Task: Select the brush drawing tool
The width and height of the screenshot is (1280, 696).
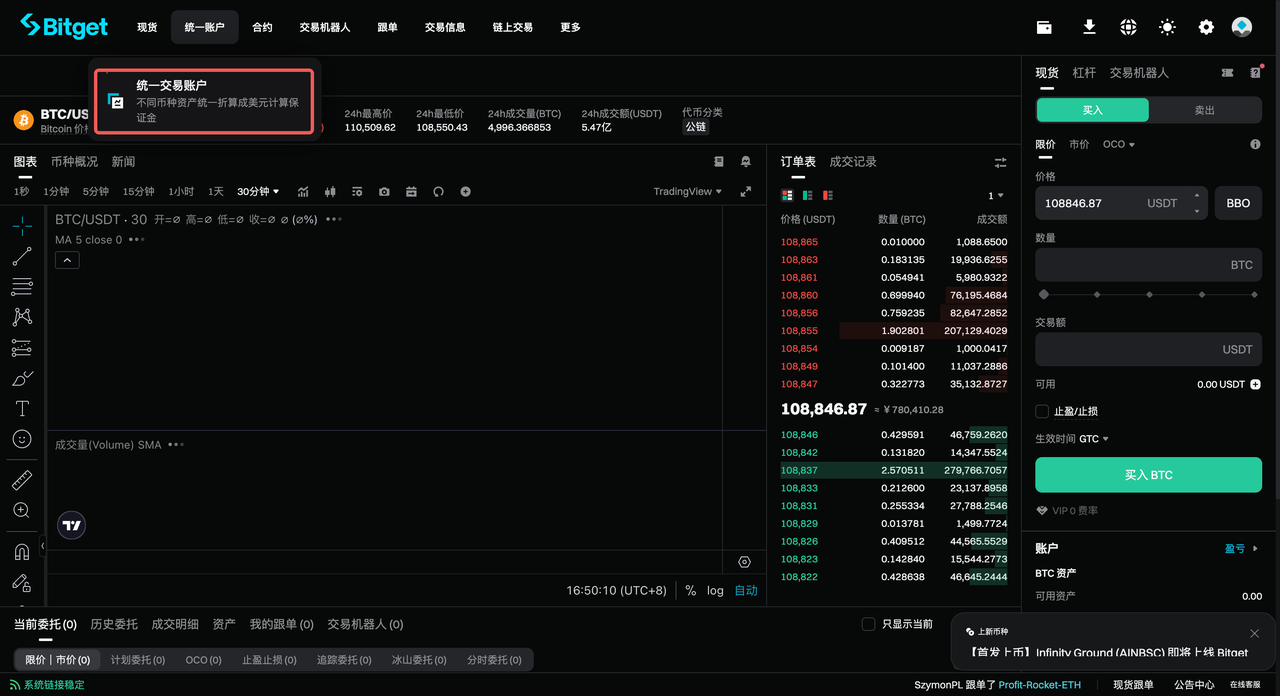Action: (x=21, y=378)
